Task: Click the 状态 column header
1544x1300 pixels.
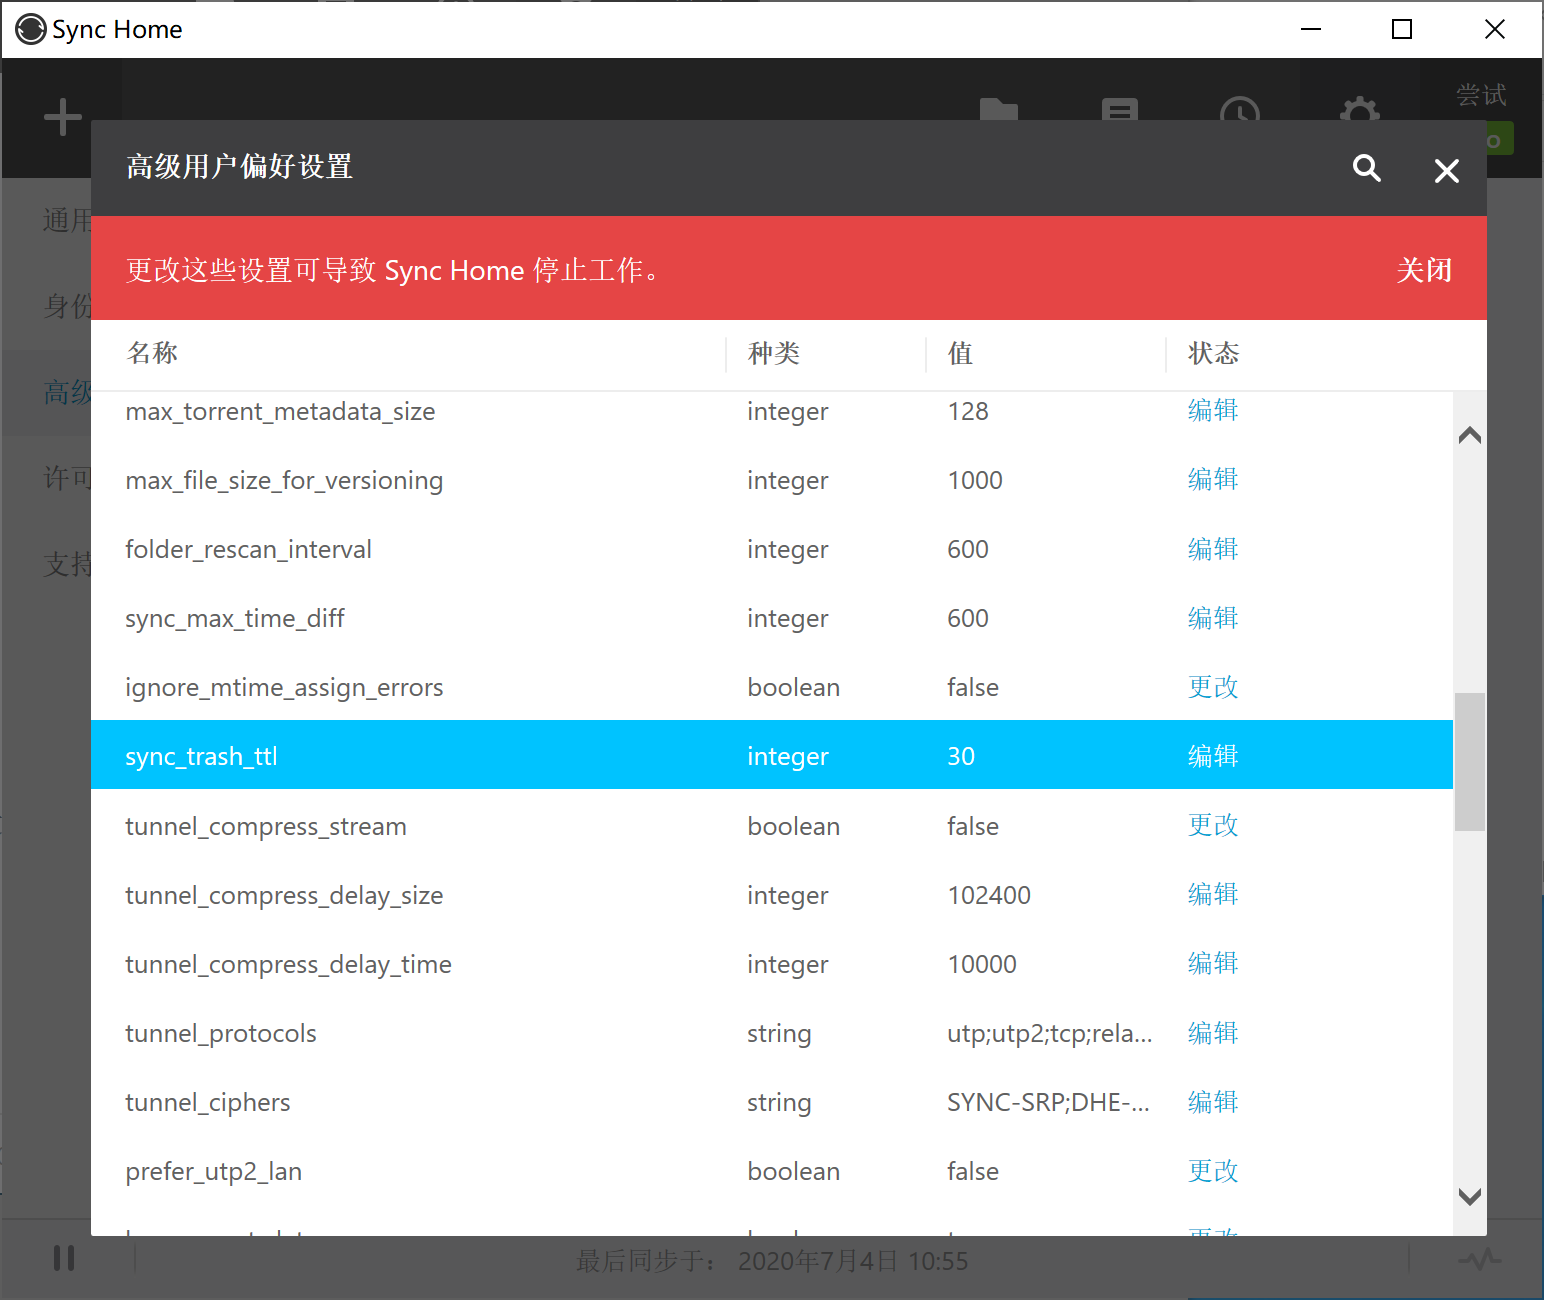Action: coord(1214,353)
